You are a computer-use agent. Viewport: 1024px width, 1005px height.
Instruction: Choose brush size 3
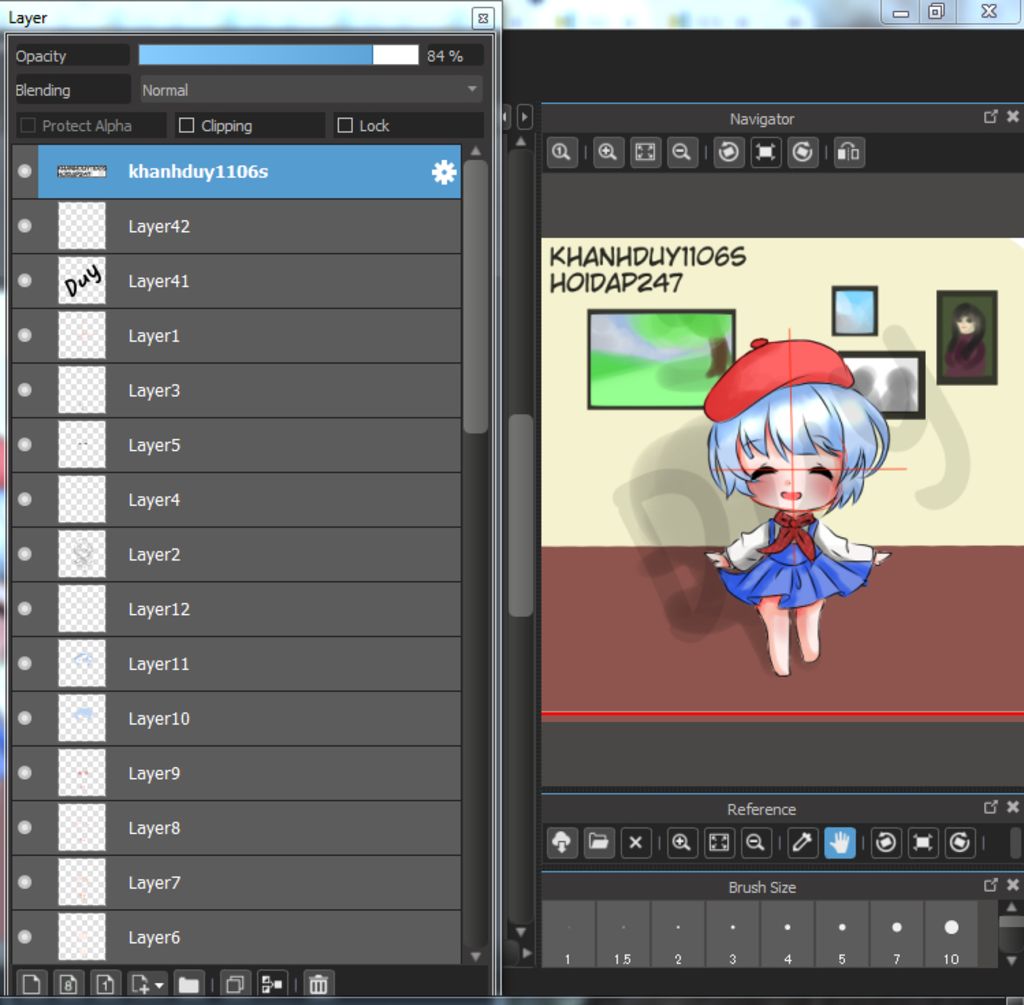pos(733,934)
